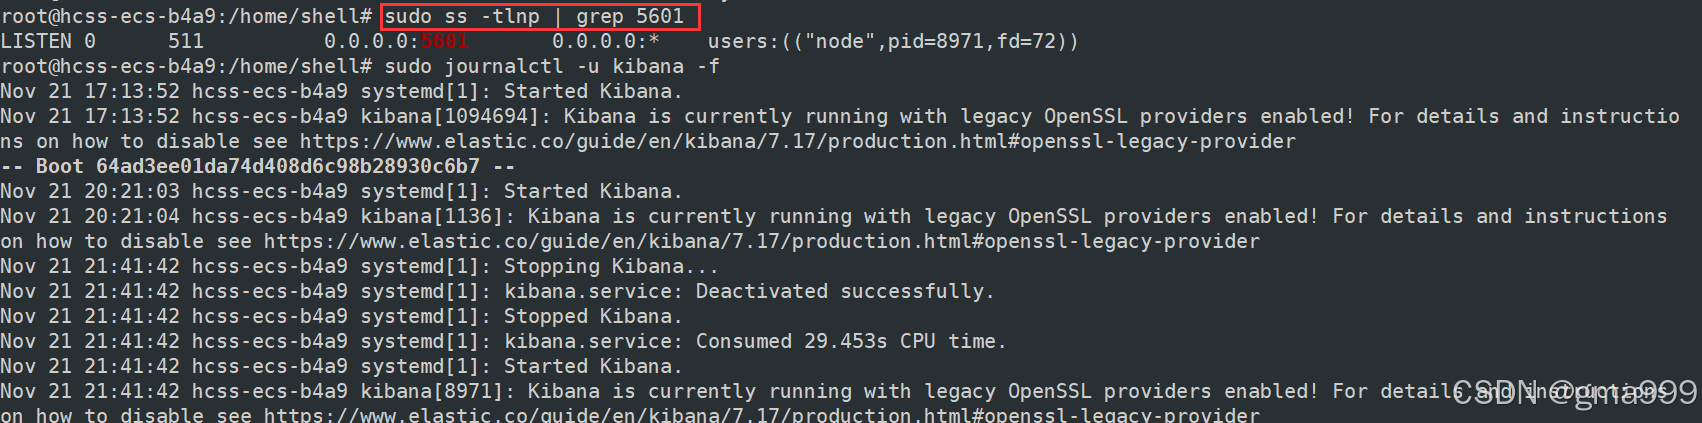Viewport: 1702px width, 423px height.
Task: Click the users node pid=8971 entry
Action: (x=892, y=41)
